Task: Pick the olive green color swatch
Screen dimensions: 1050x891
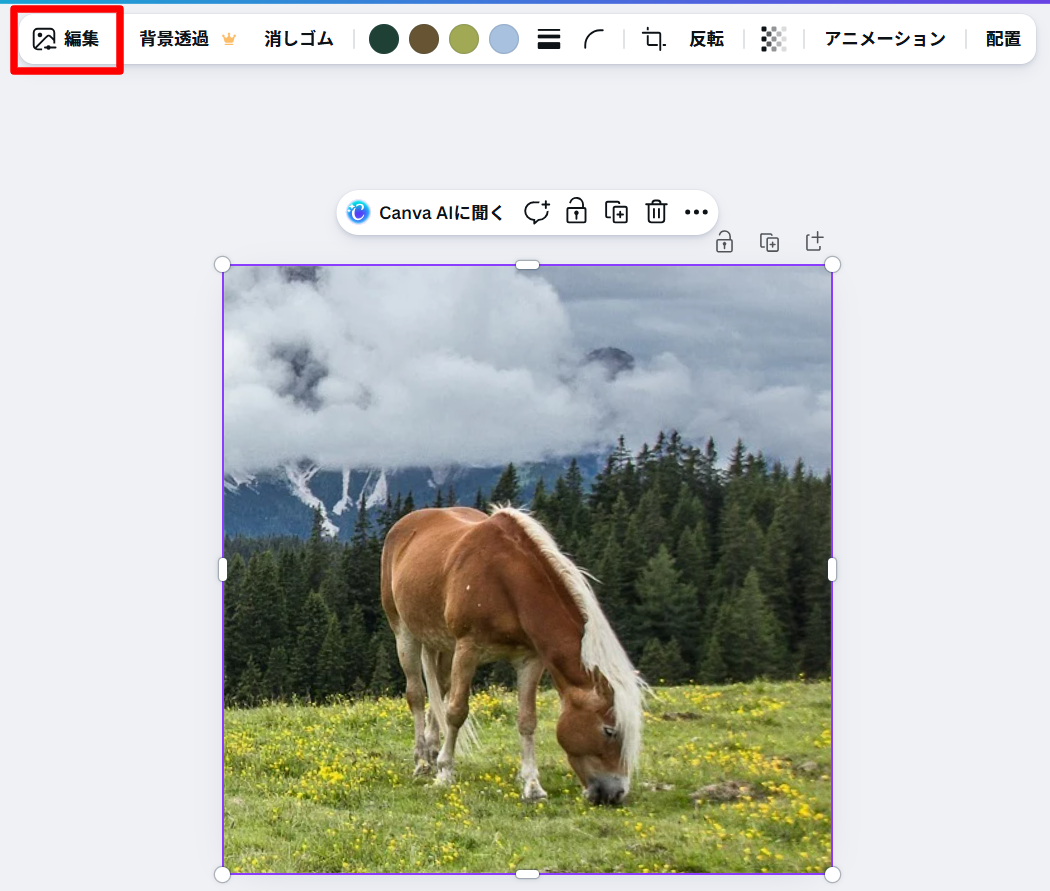Action: pos(464,39)
